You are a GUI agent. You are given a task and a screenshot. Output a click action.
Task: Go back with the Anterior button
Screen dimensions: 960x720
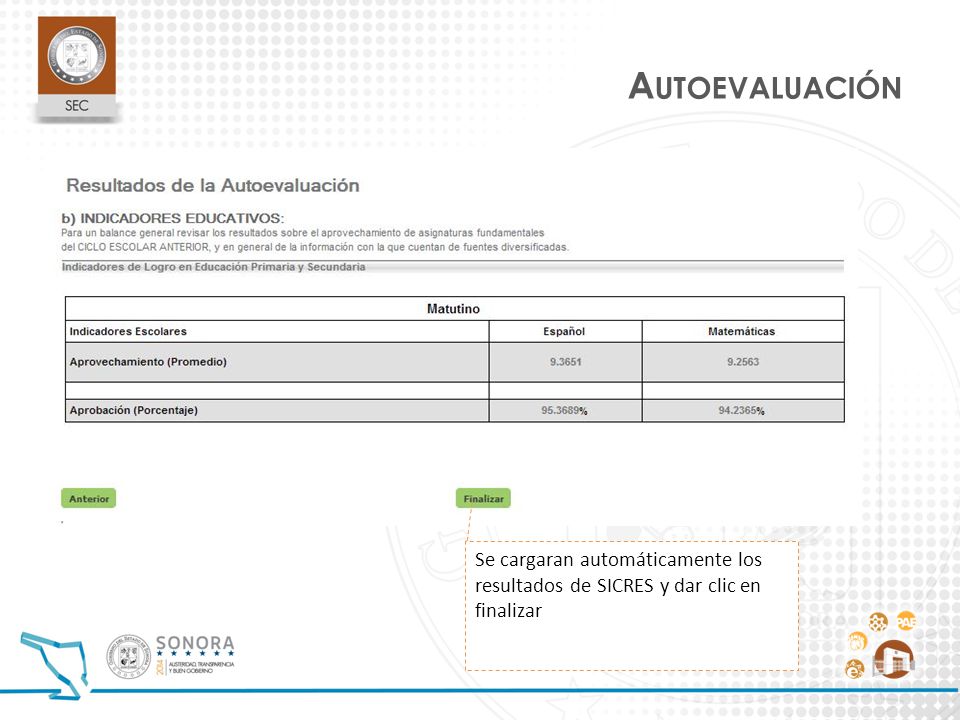click(89, 498)
